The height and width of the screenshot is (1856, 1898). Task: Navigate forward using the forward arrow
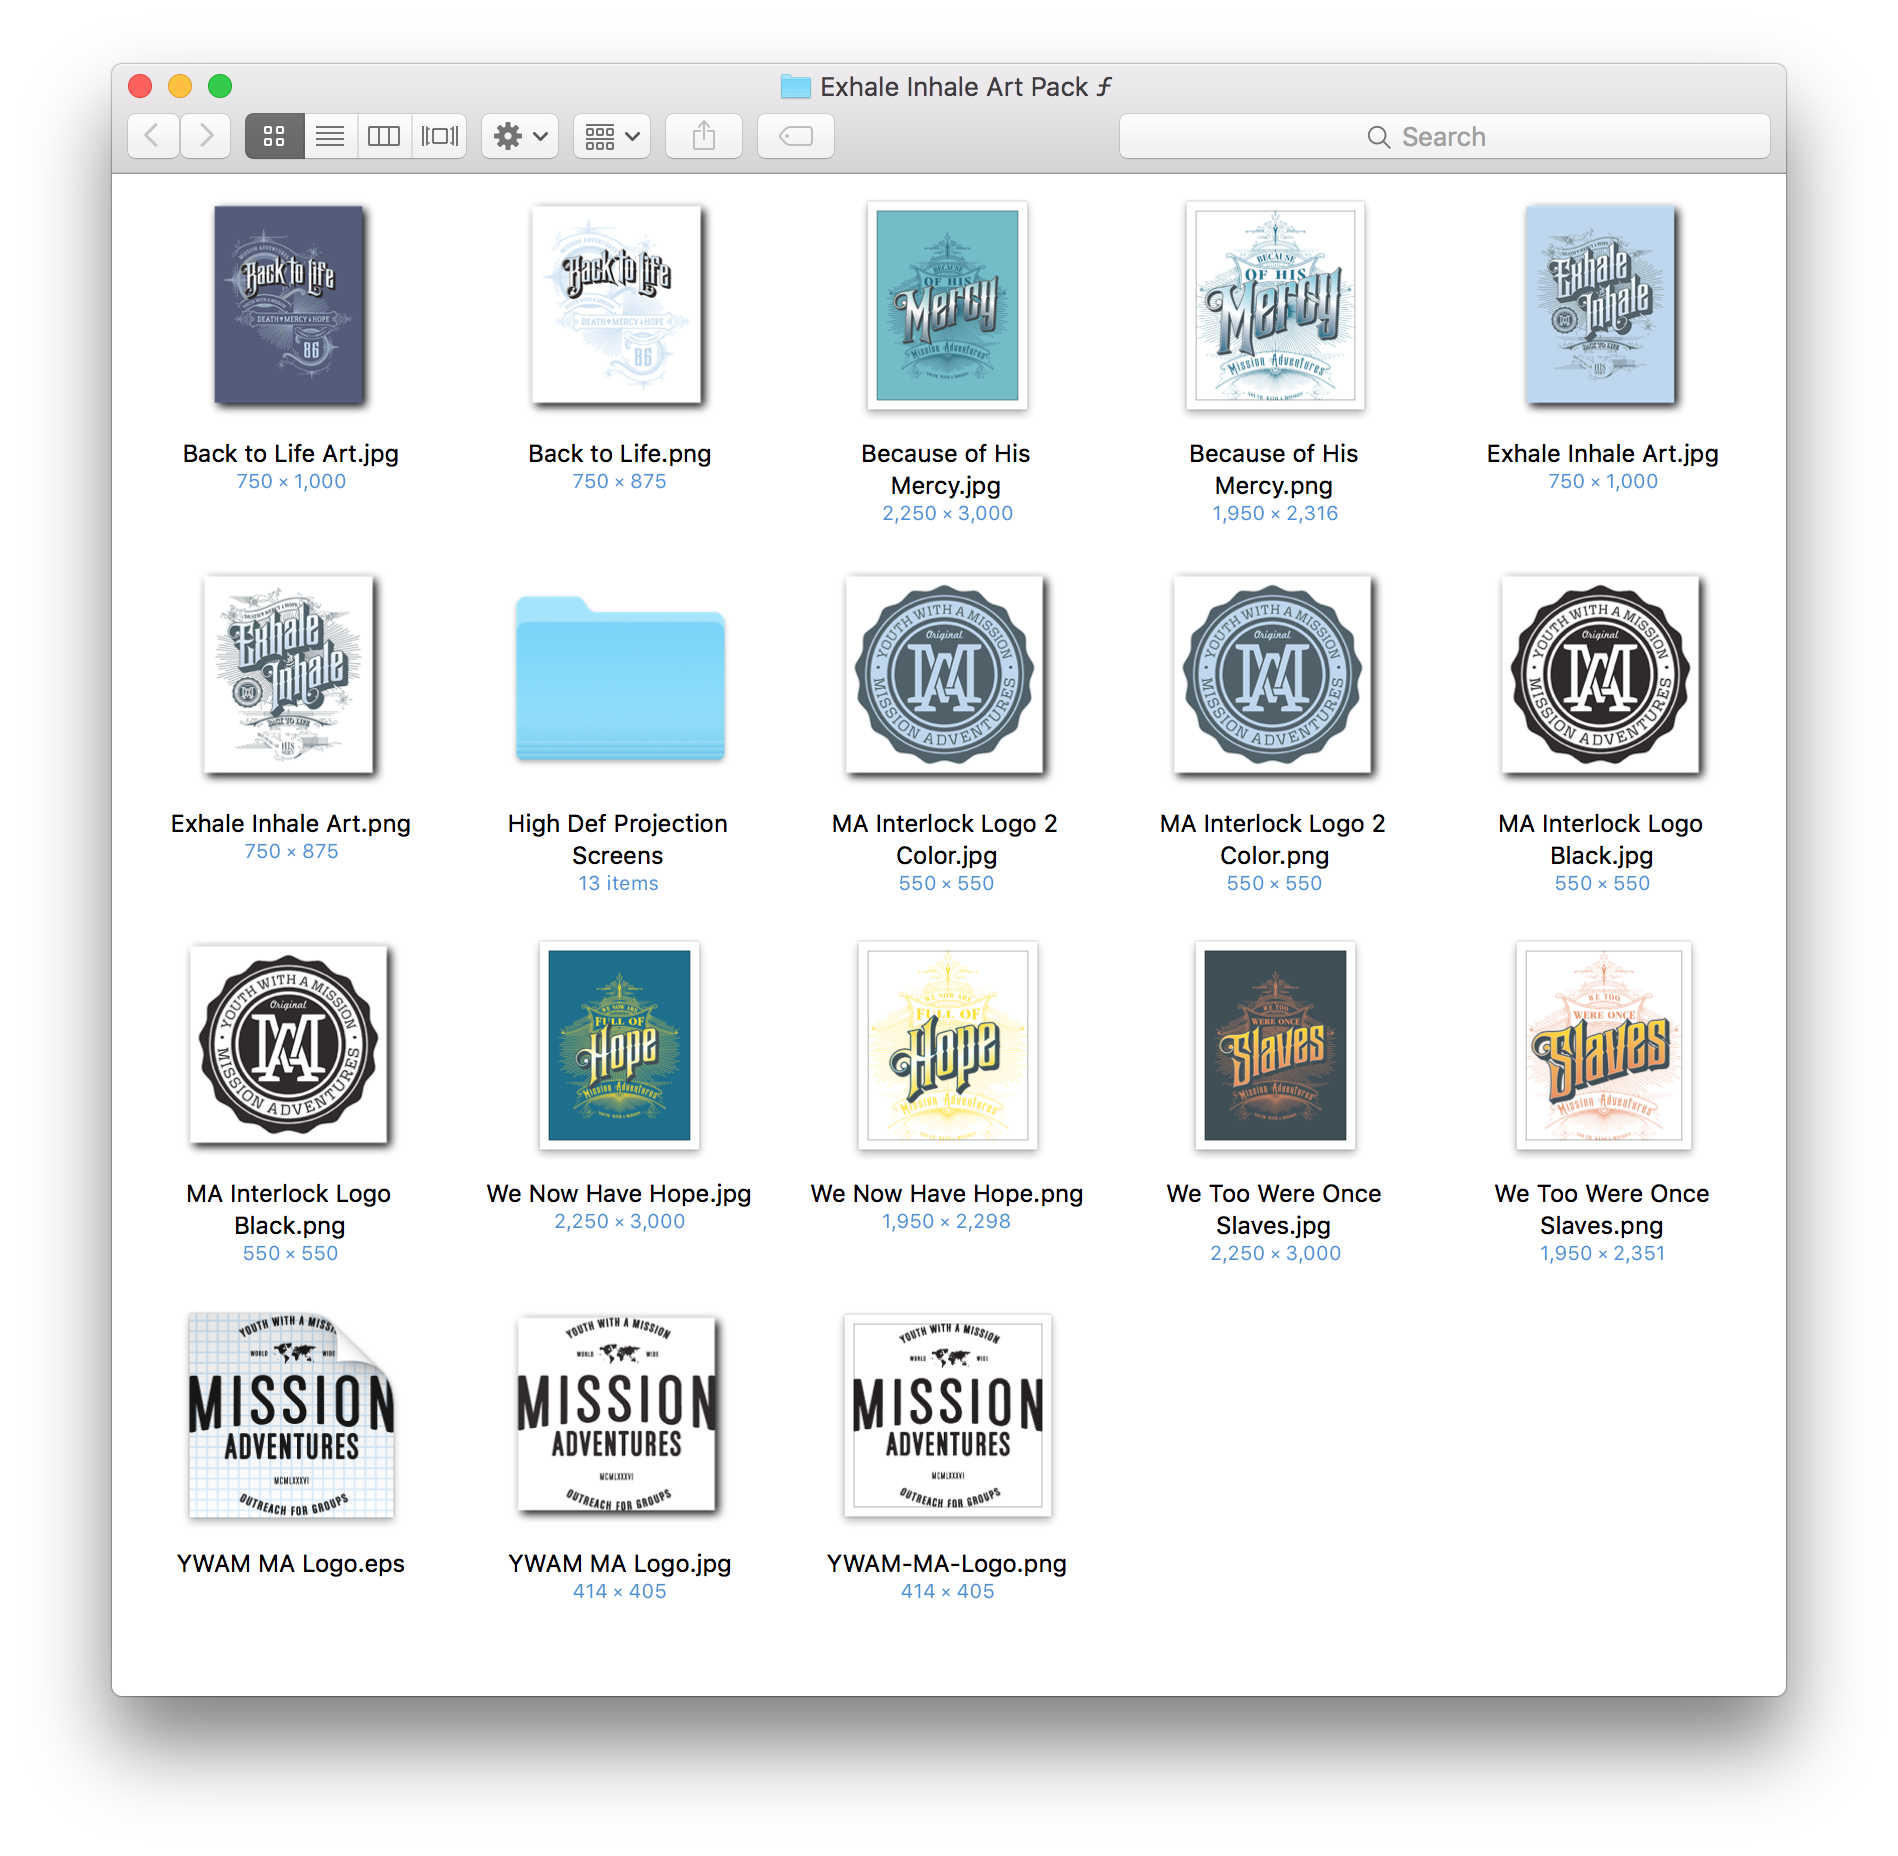[206, 136]
